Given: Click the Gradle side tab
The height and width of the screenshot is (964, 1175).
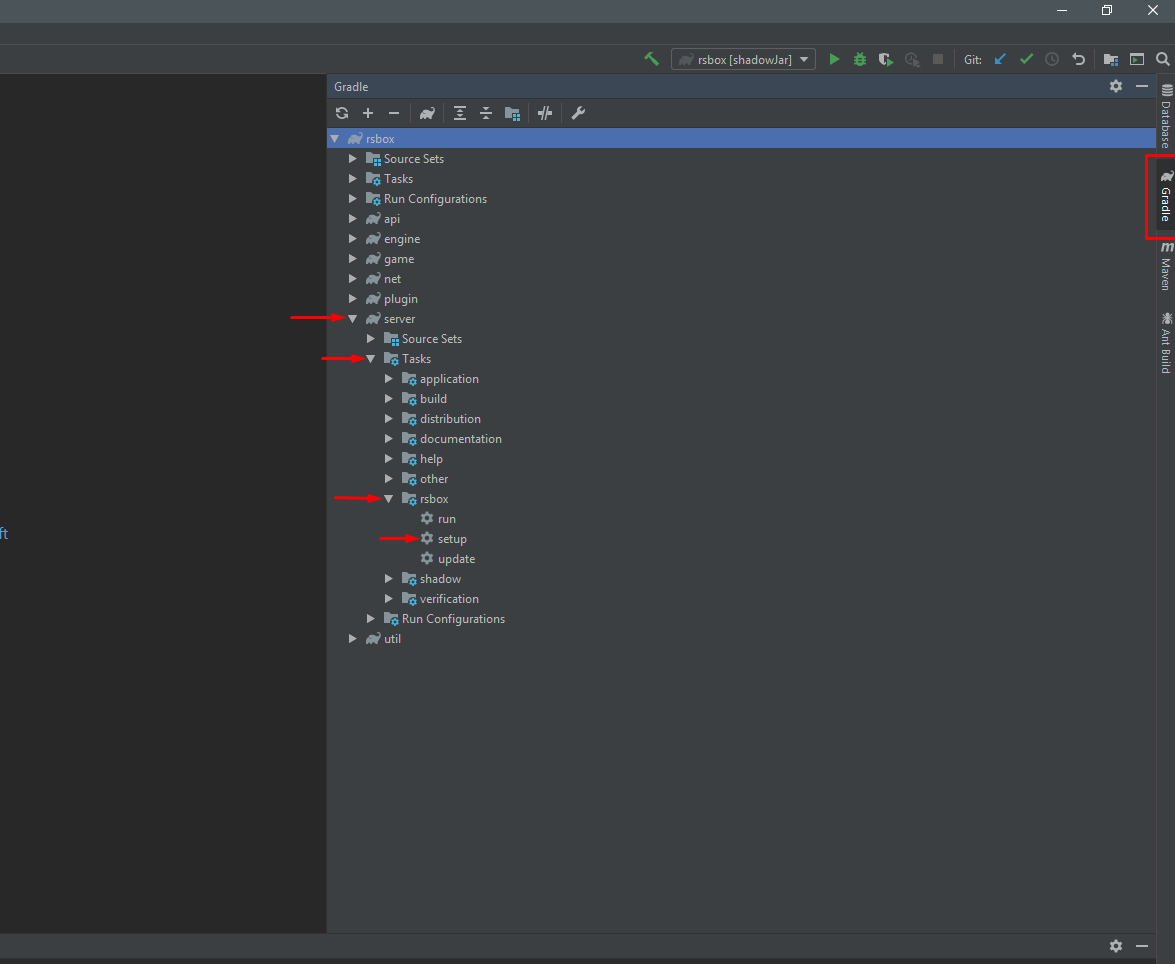Looking at the screenshot, I should point(1166,196).
